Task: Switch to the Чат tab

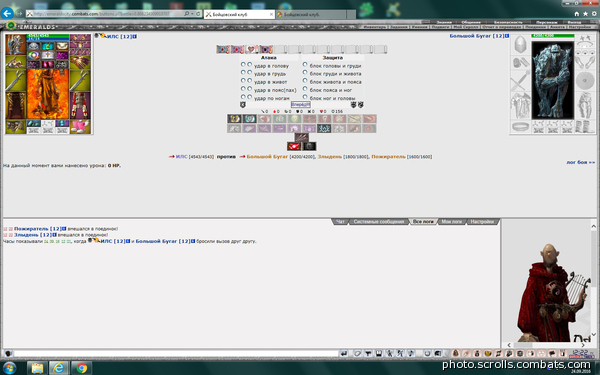Action: click(340, 222)
